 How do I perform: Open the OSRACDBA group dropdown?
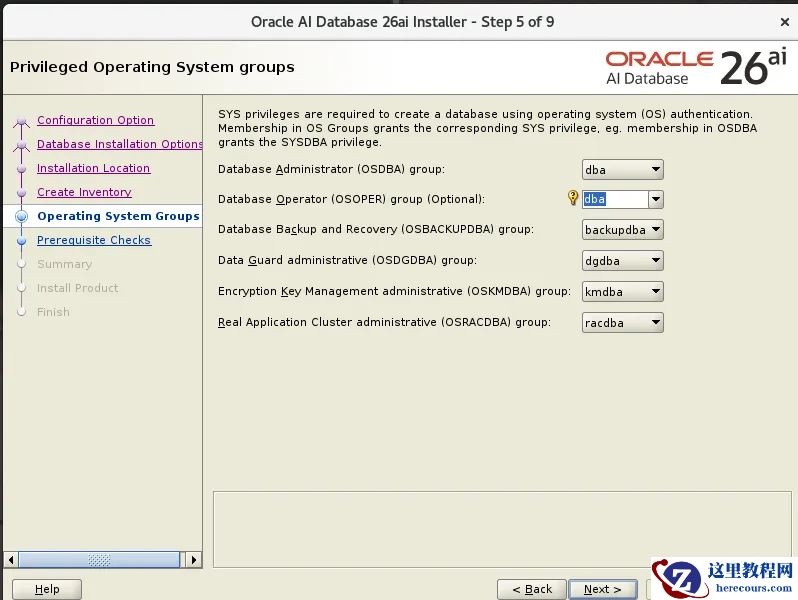click(x=622, y=323)
